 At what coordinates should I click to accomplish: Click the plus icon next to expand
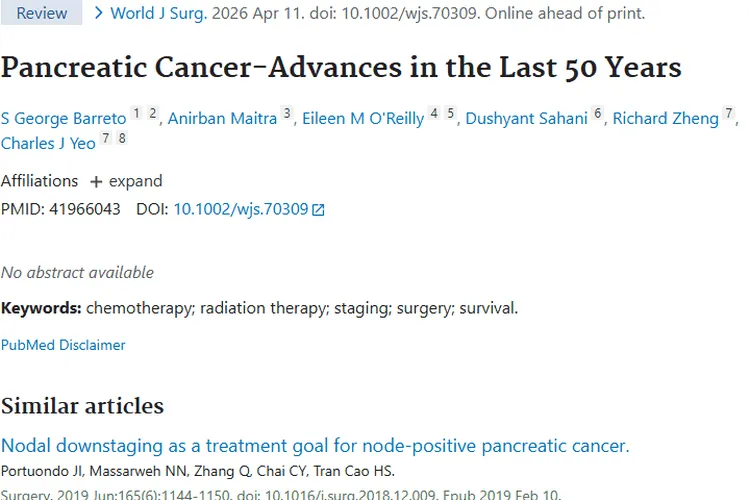point(96,182)
